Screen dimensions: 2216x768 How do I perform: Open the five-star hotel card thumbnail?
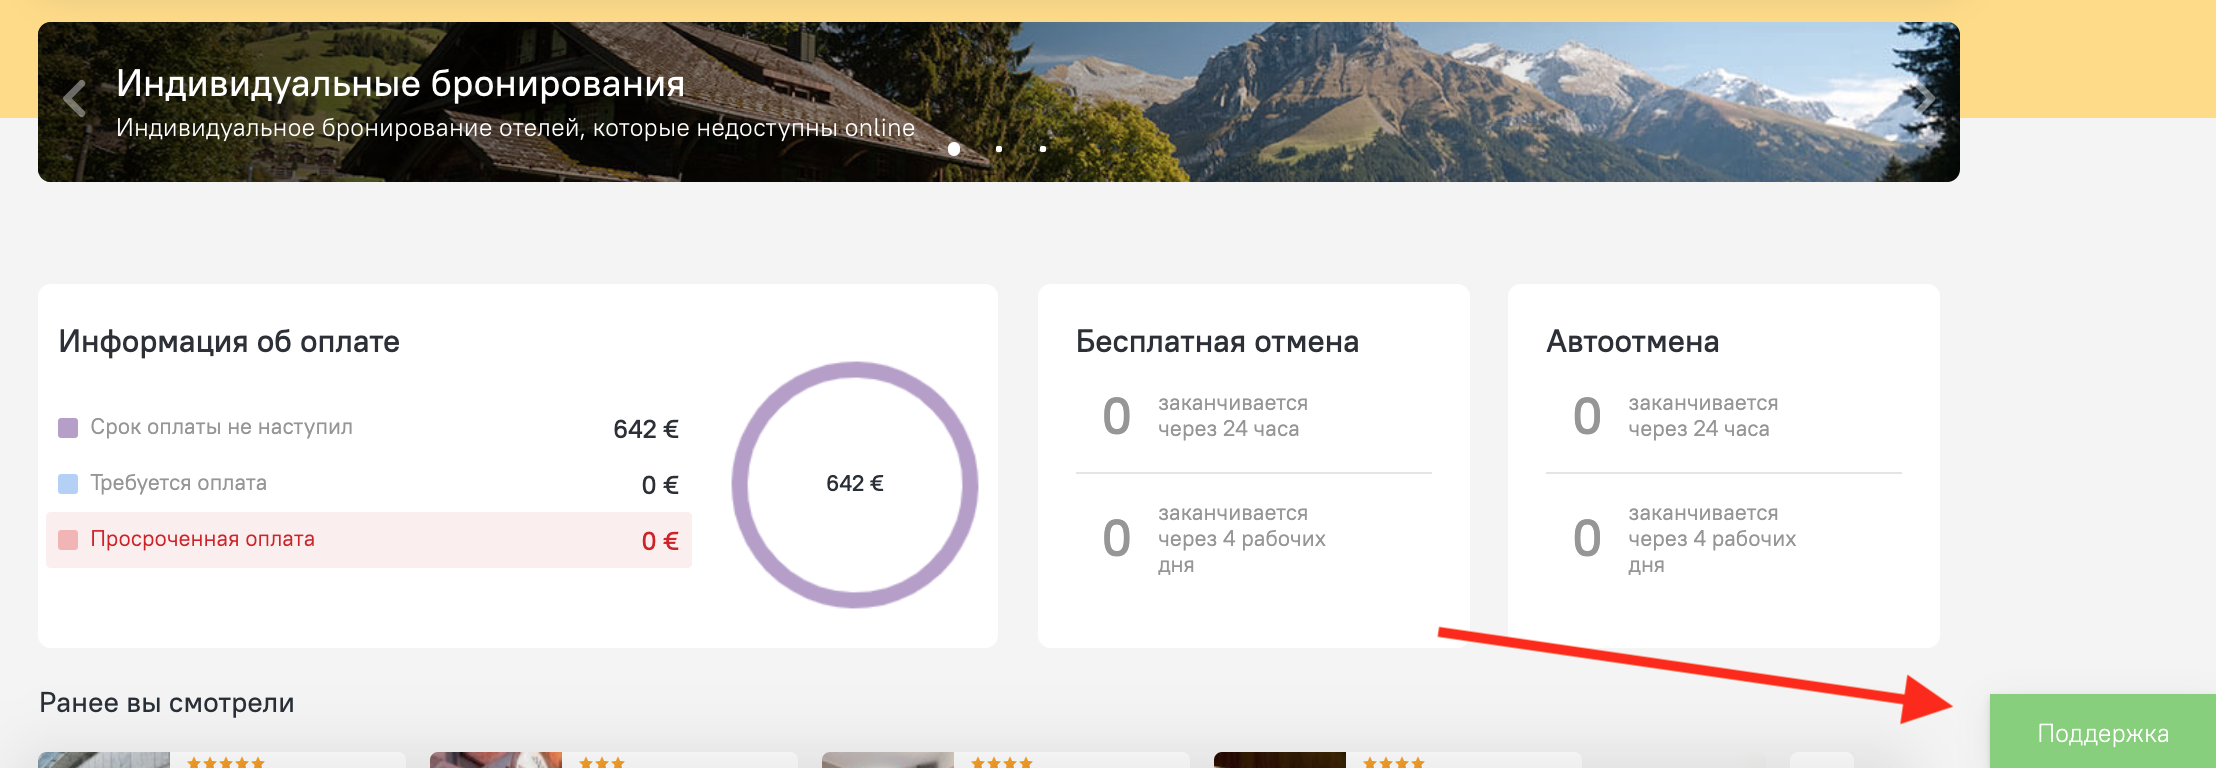coord(104,760)
